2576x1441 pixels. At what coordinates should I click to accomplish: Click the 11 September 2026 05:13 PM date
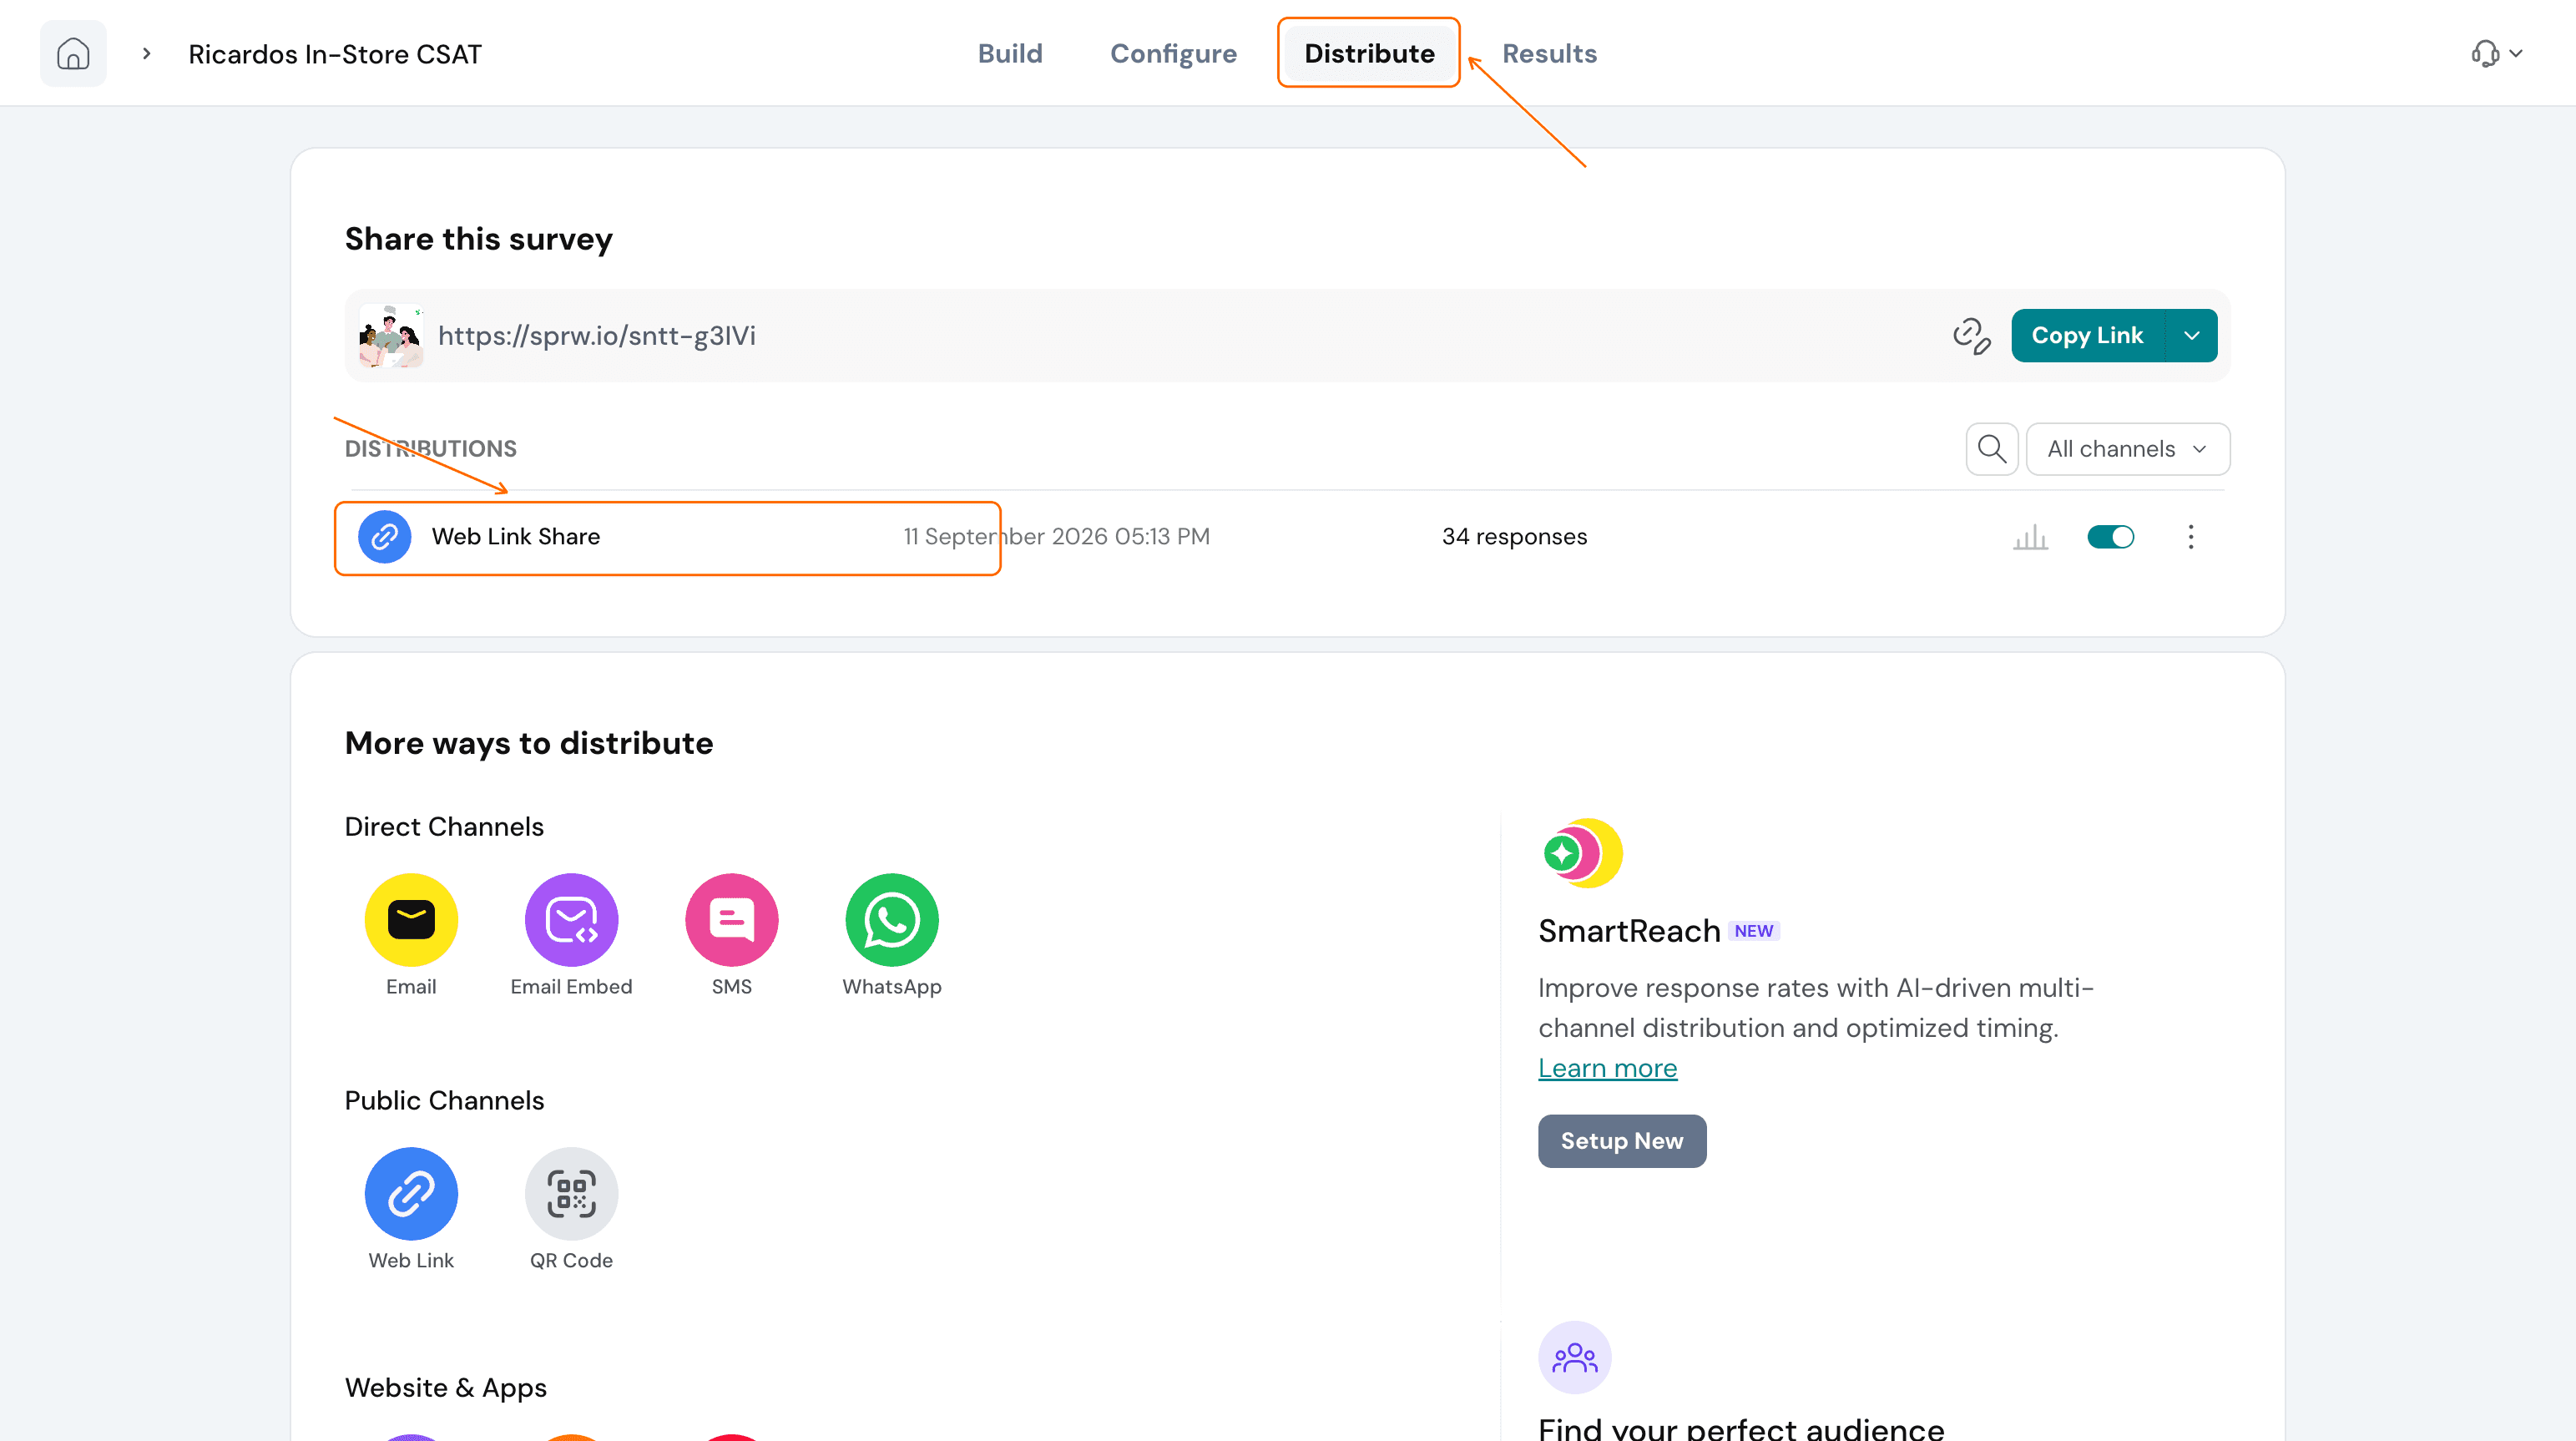pyautogui.click(x=1056, y=537)
